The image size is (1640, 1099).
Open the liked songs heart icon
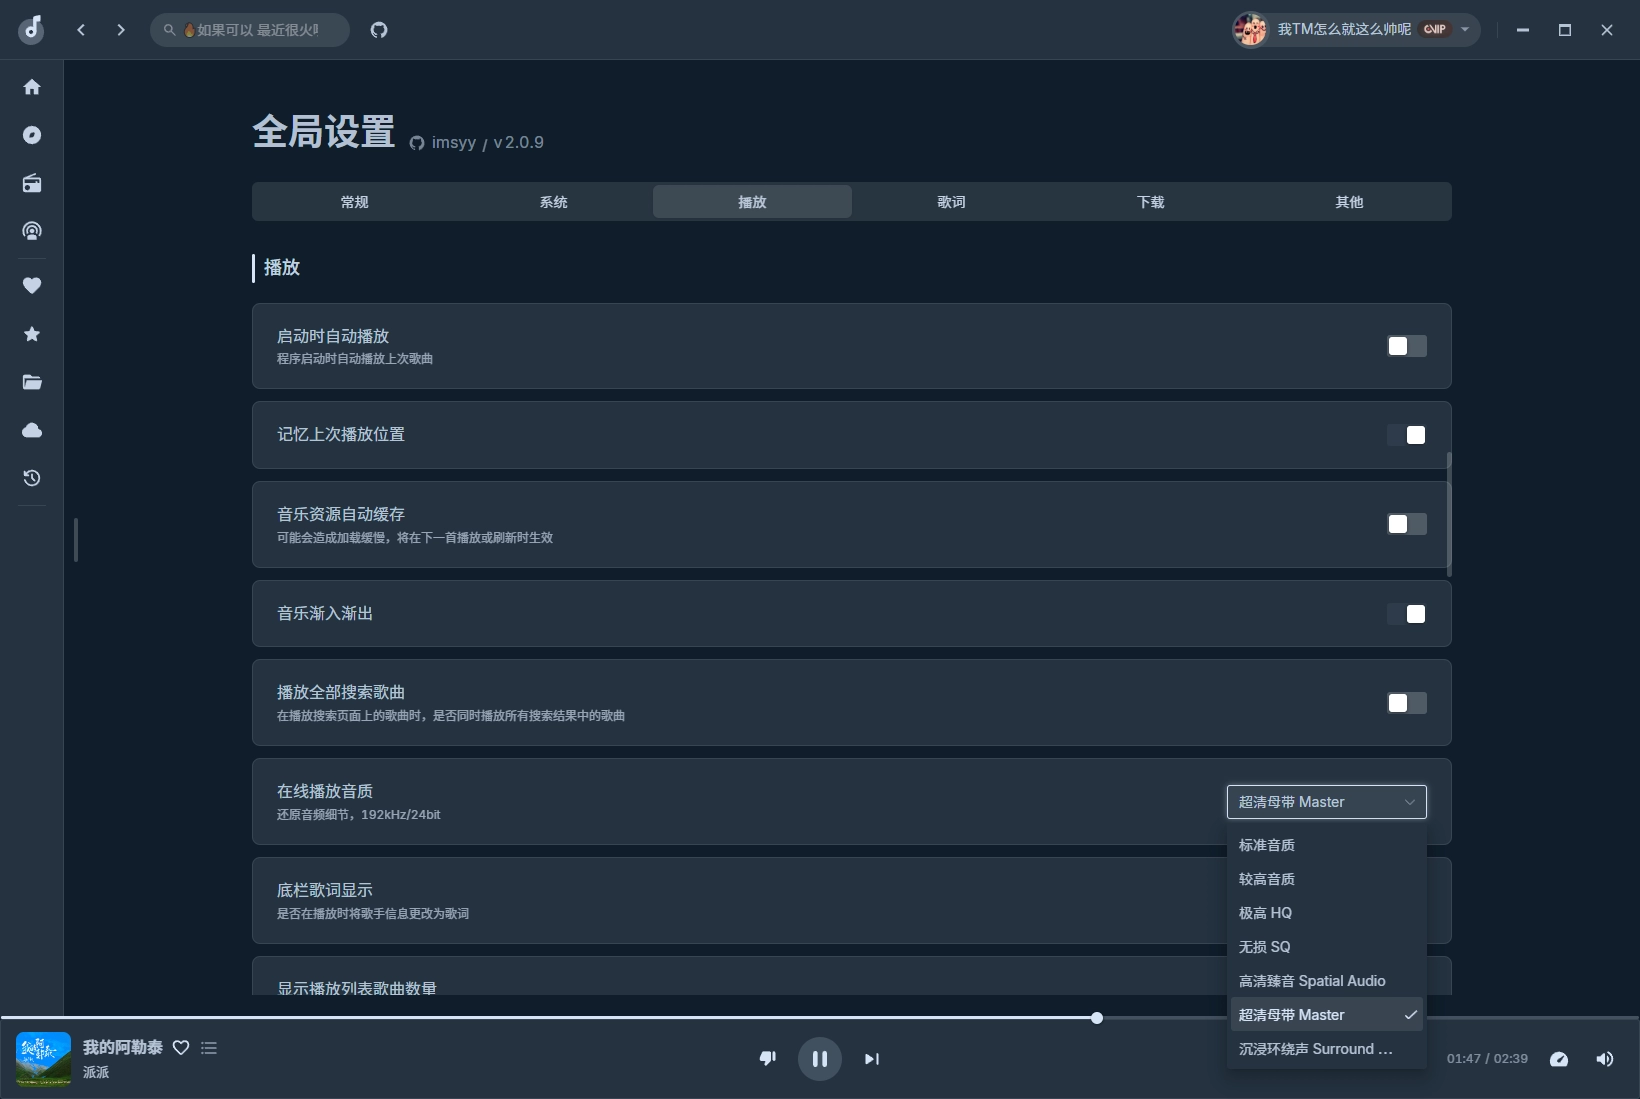32,285
